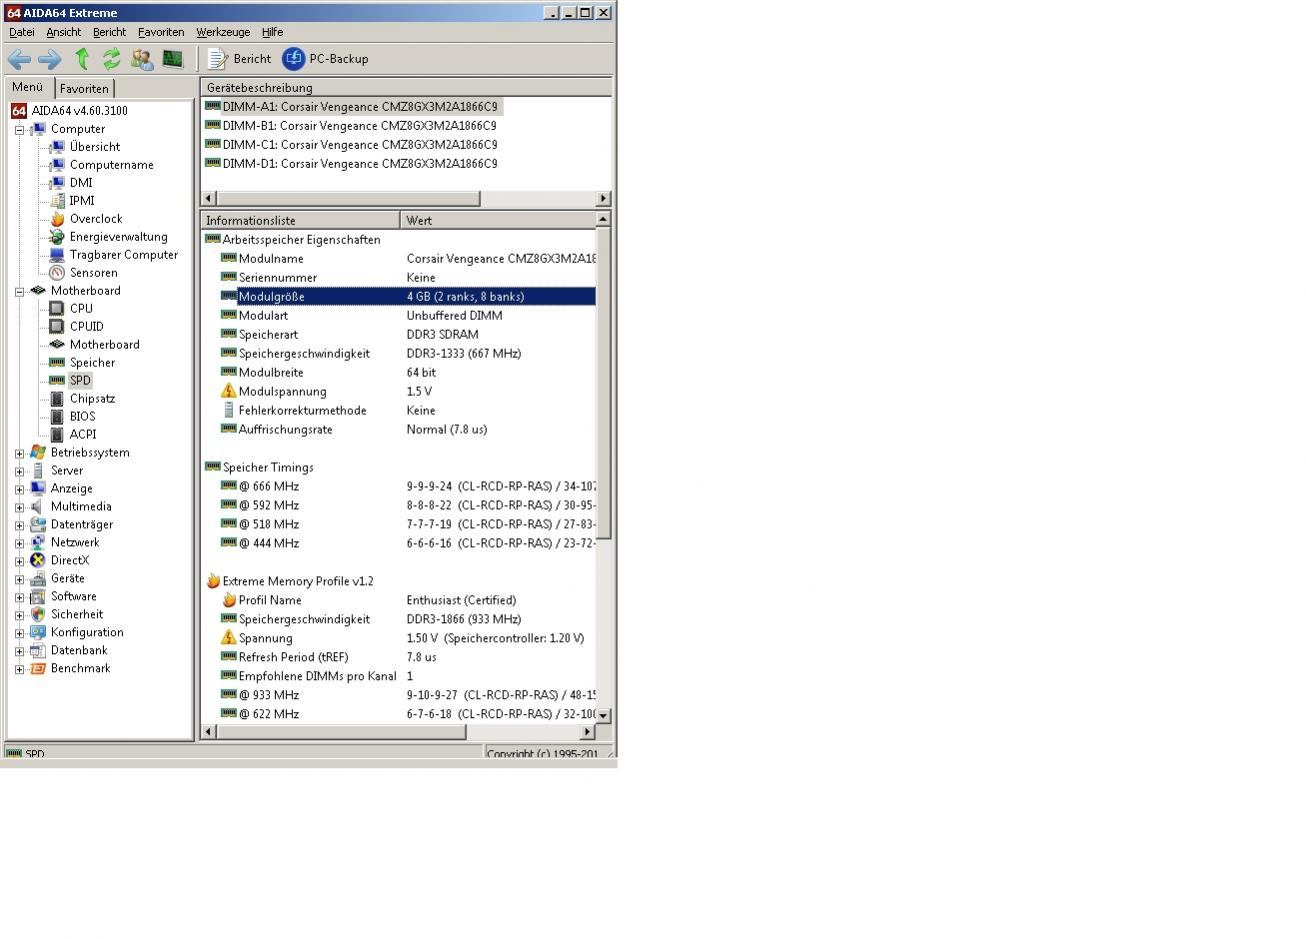Select the Übersicht item in the tree
Screen dimensions: 1306x939
click(x=94, y=147)
